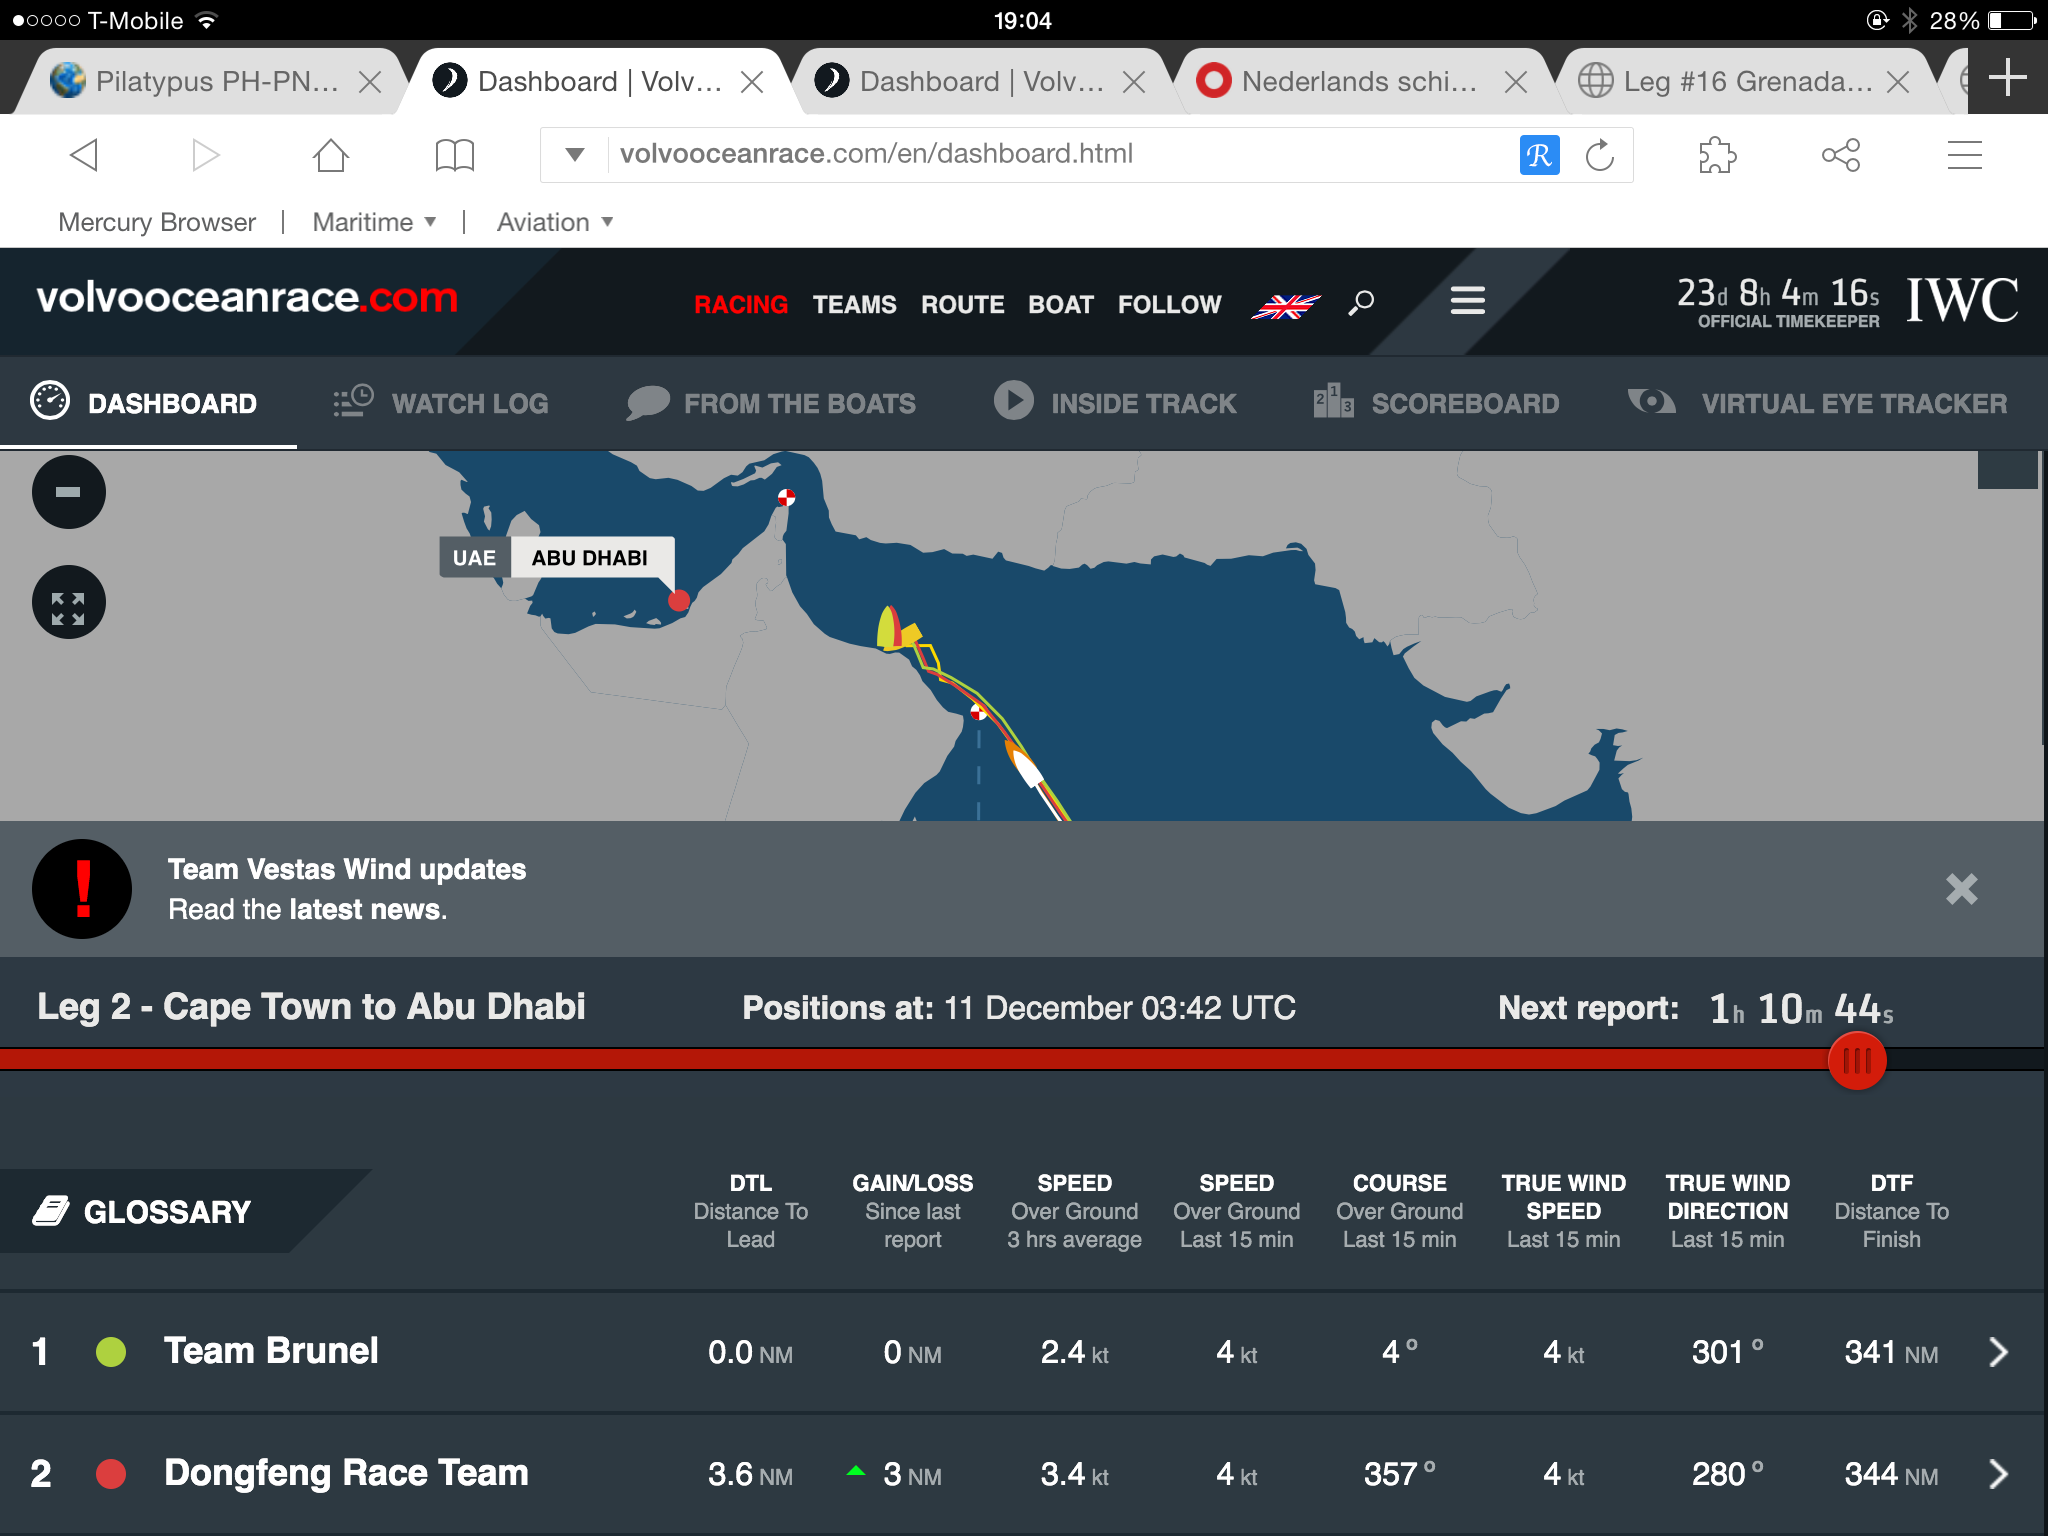Click the Abu Dhabi red finish marker
The width and height of the screenshot is (2048, 1536).
pyautogui.click(x=679, y=600)
